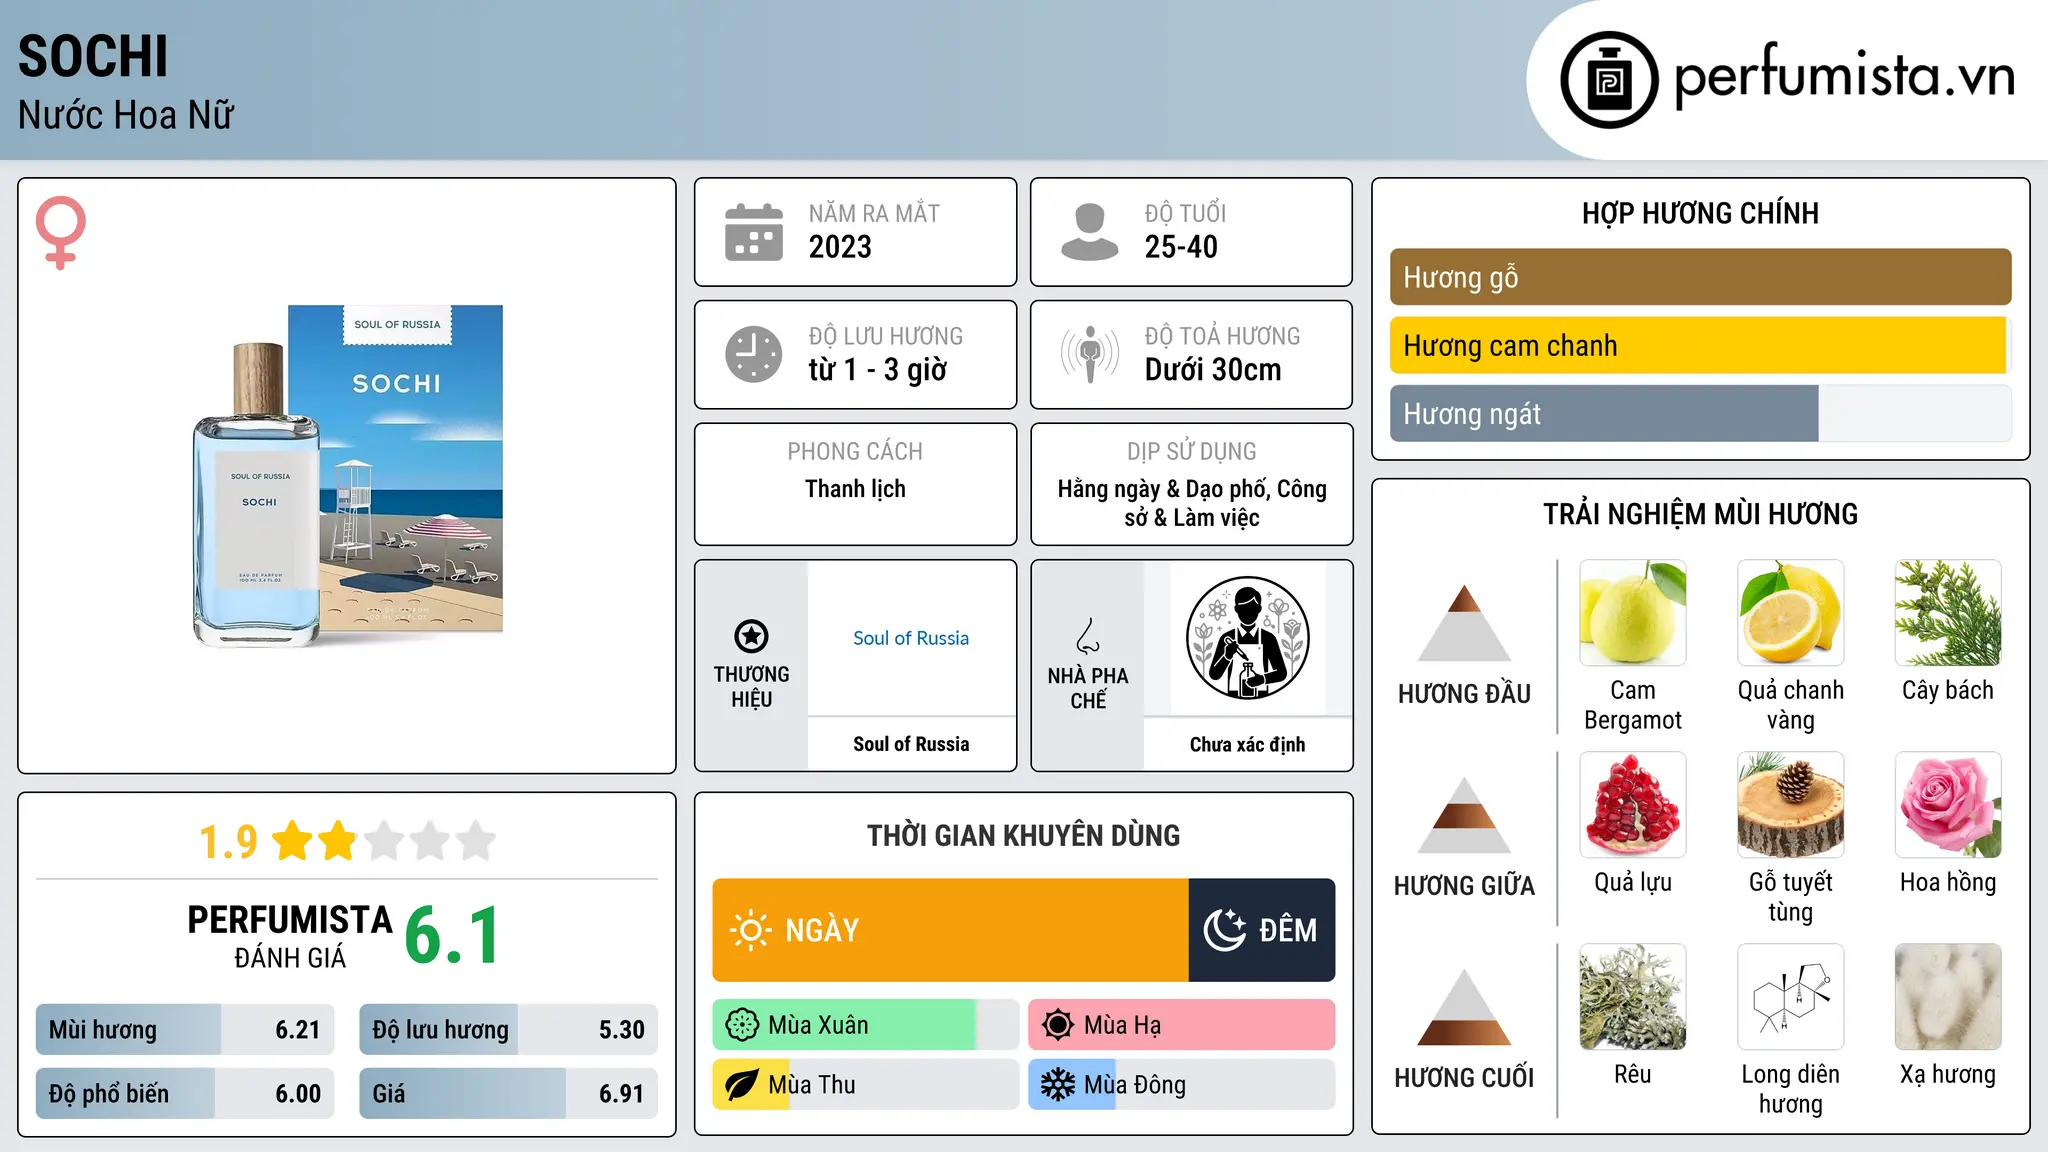Image resolution: width=2048 pixels, height=1152 pixels.
Task: Click the perfumista.vn site name text
Action: [1844, 77]
